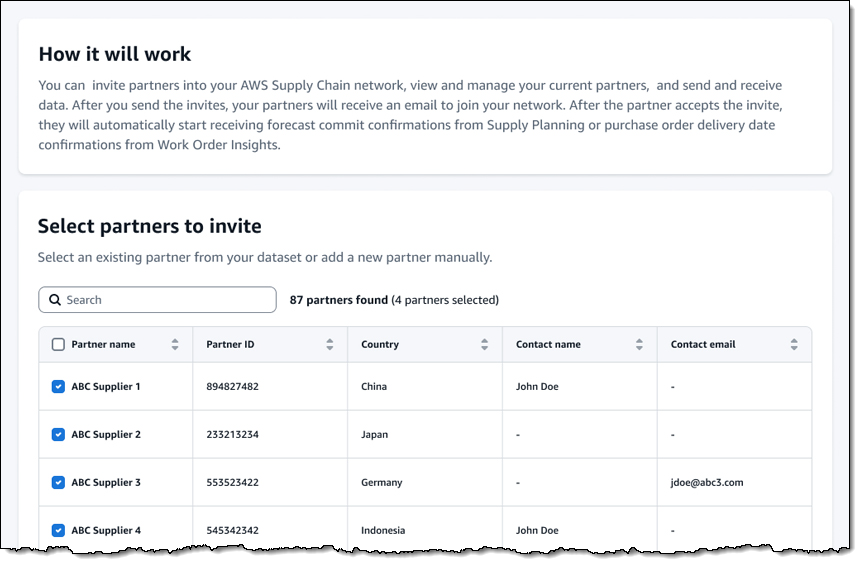Click the search magnifier icon
Viewport: 860px width, 564px height.
pos(54,300)
